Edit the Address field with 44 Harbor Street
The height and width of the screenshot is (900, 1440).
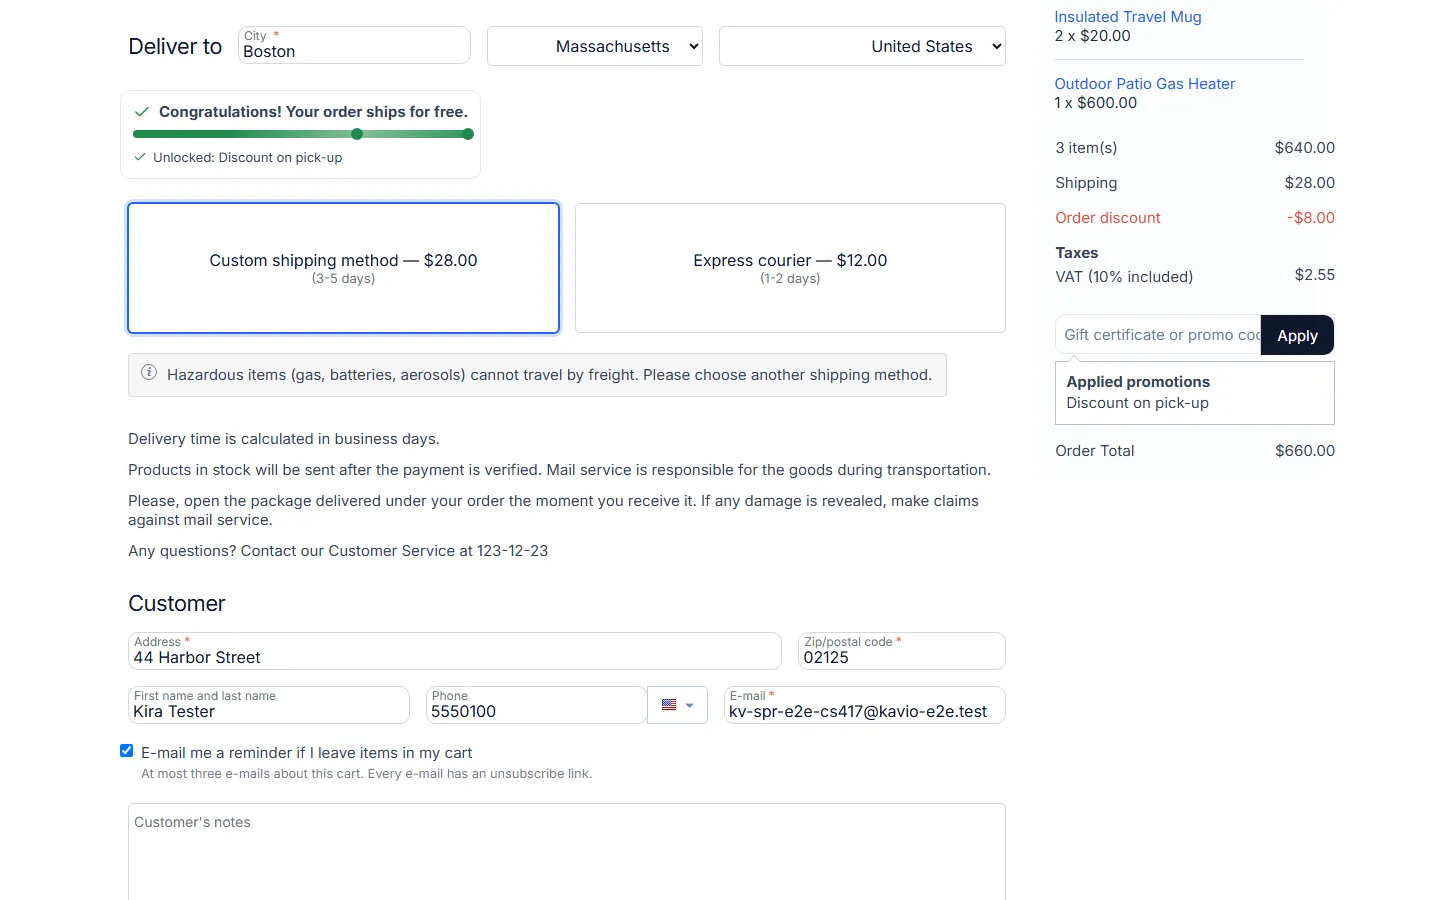(455, 651)
